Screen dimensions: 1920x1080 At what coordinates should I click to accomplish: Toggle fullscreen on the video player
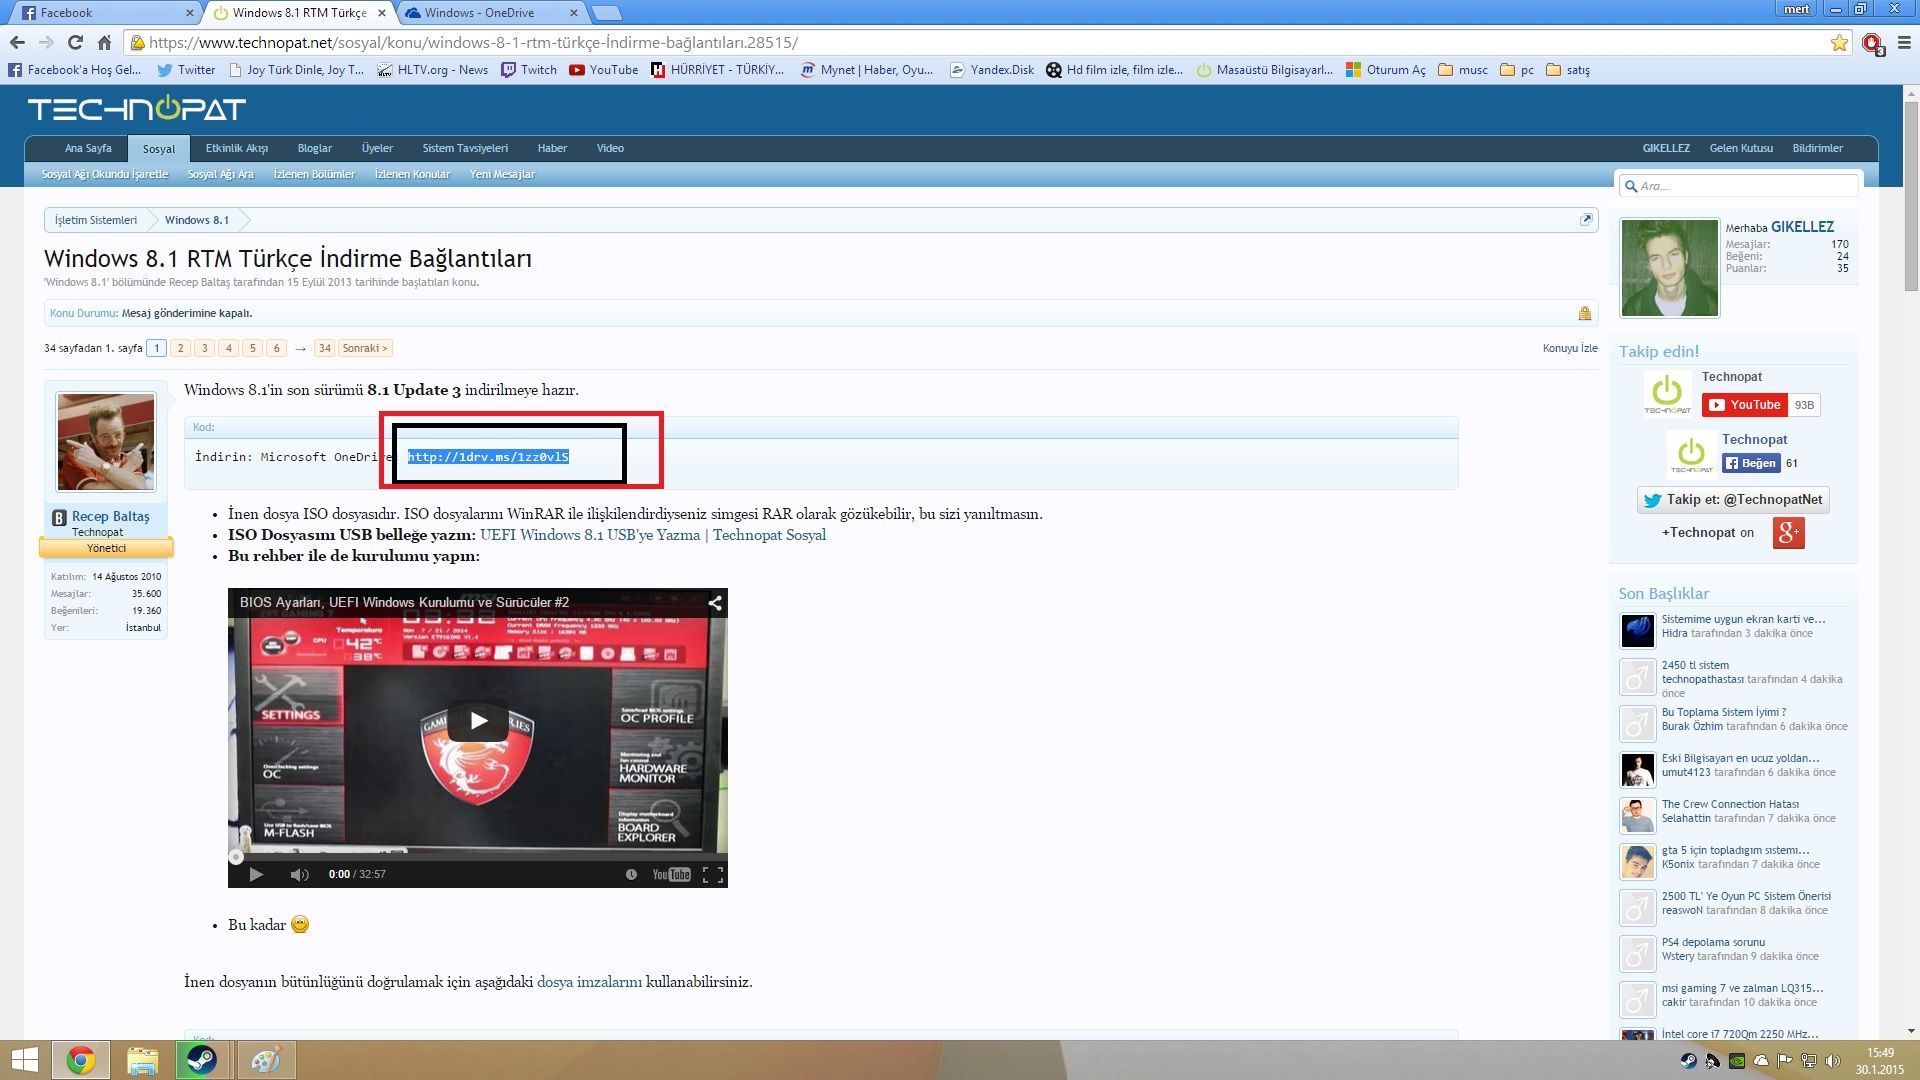[712, 874]
